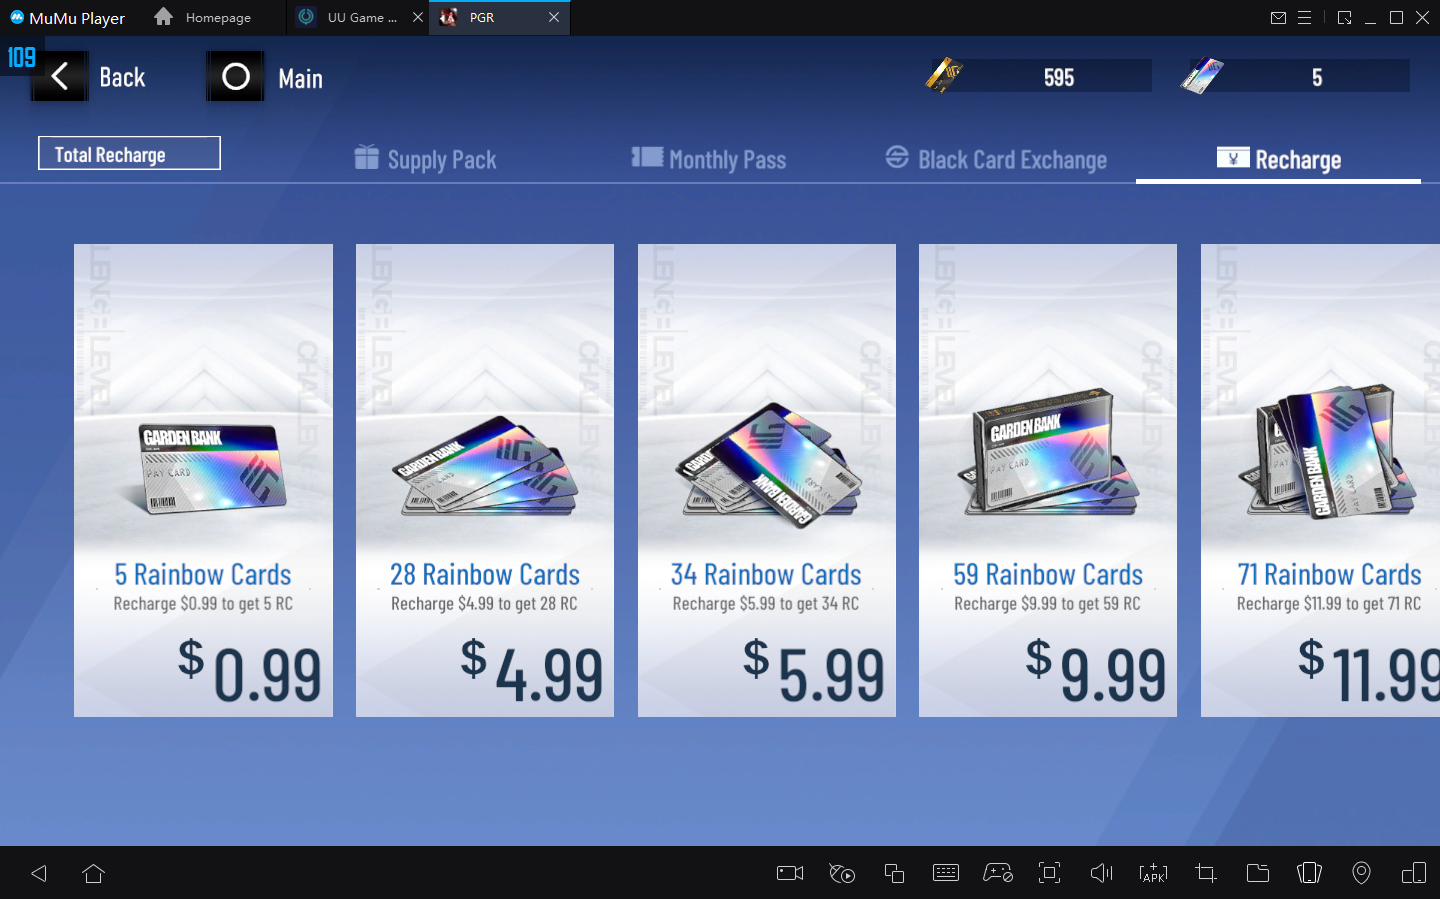
Task: Adjust volume with the speaker icon
Action: (x=1101, y=873)
